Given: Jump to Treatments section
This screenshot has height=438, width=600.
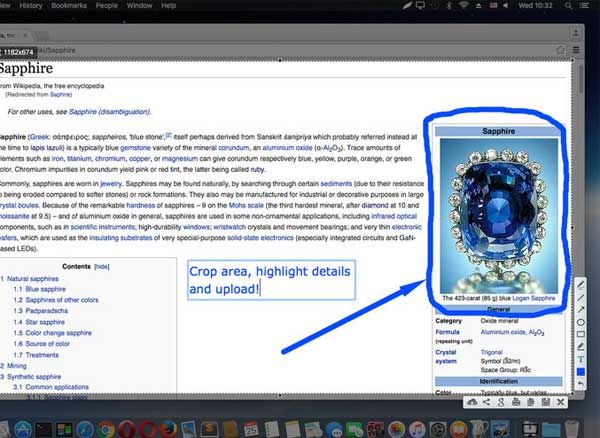Looking at the screenshot, I should (42, 355).
